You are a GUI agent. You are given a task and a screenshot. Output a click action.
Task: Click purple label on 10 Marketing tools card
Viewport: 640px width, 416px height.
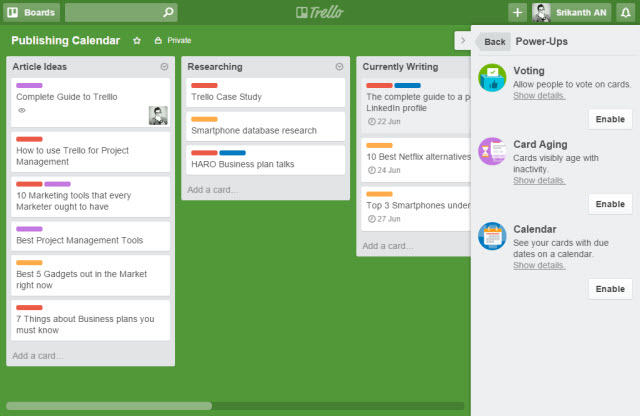point(58,184)
